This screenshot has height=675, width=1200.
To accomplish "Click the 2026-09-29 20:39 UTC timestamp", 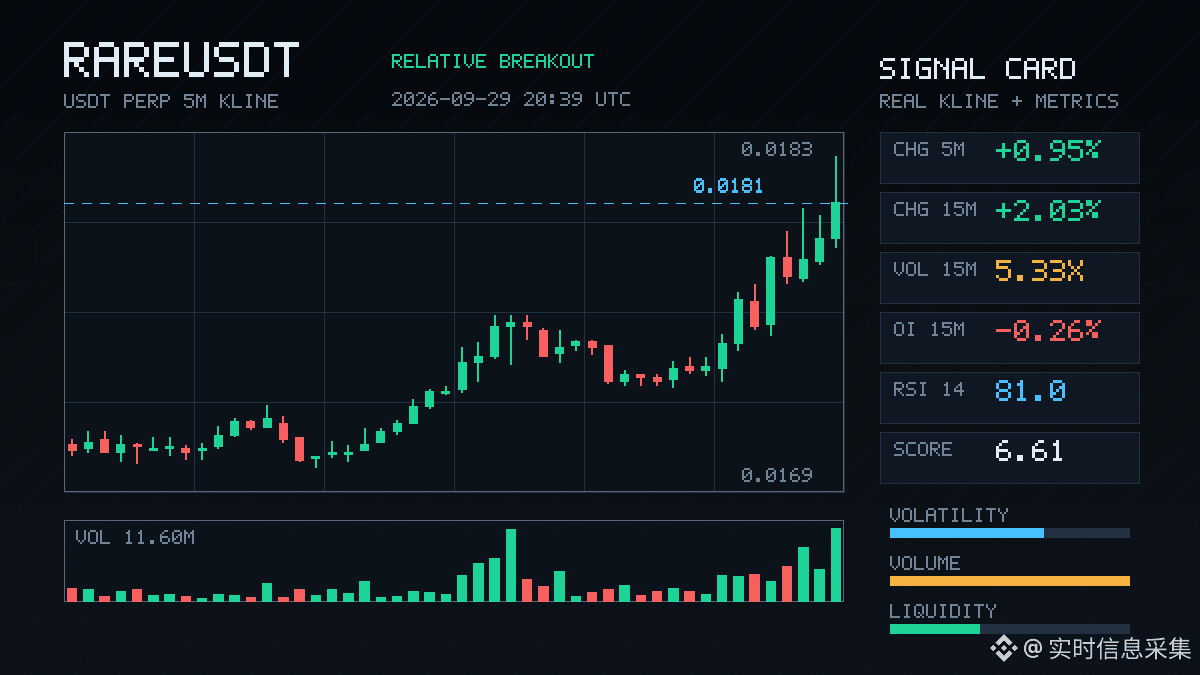I will pyautogui.click(x=511, y=99).
